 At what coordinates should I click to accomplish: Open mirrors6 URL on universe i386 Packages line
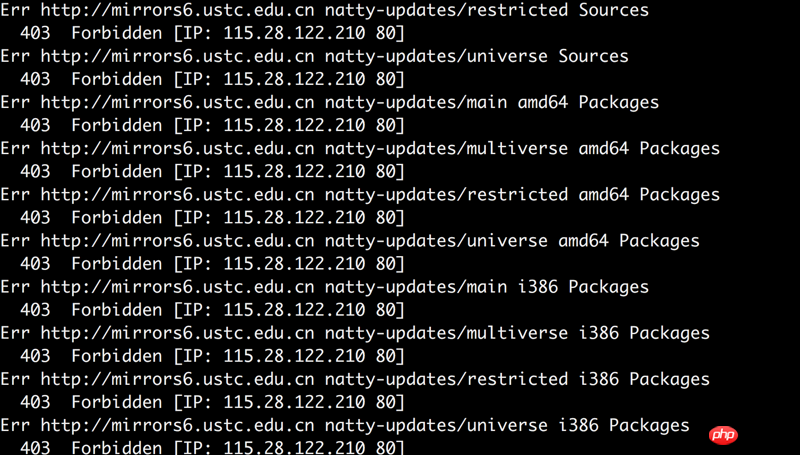point(178,425)
